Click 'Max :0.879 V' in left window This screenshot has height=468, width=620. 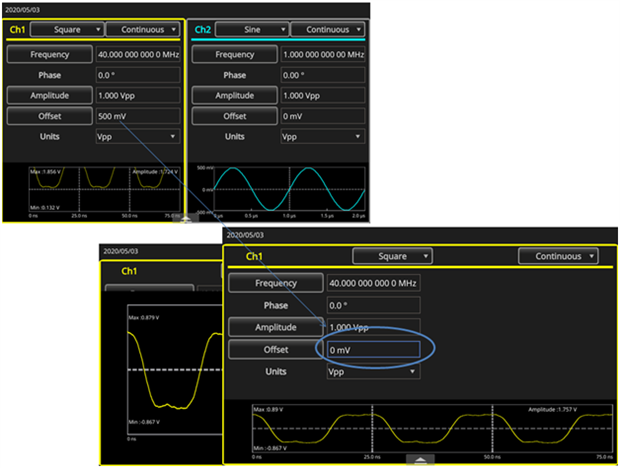tap(144, 317)
